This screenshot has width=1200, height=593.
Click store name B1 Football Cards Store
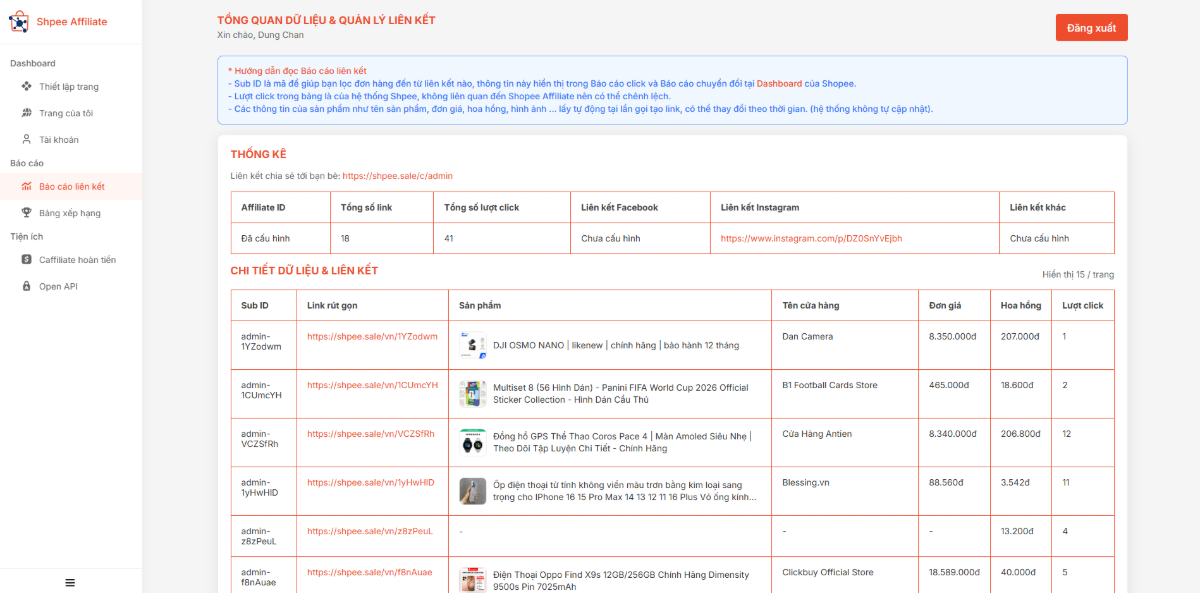pos(829,385)
